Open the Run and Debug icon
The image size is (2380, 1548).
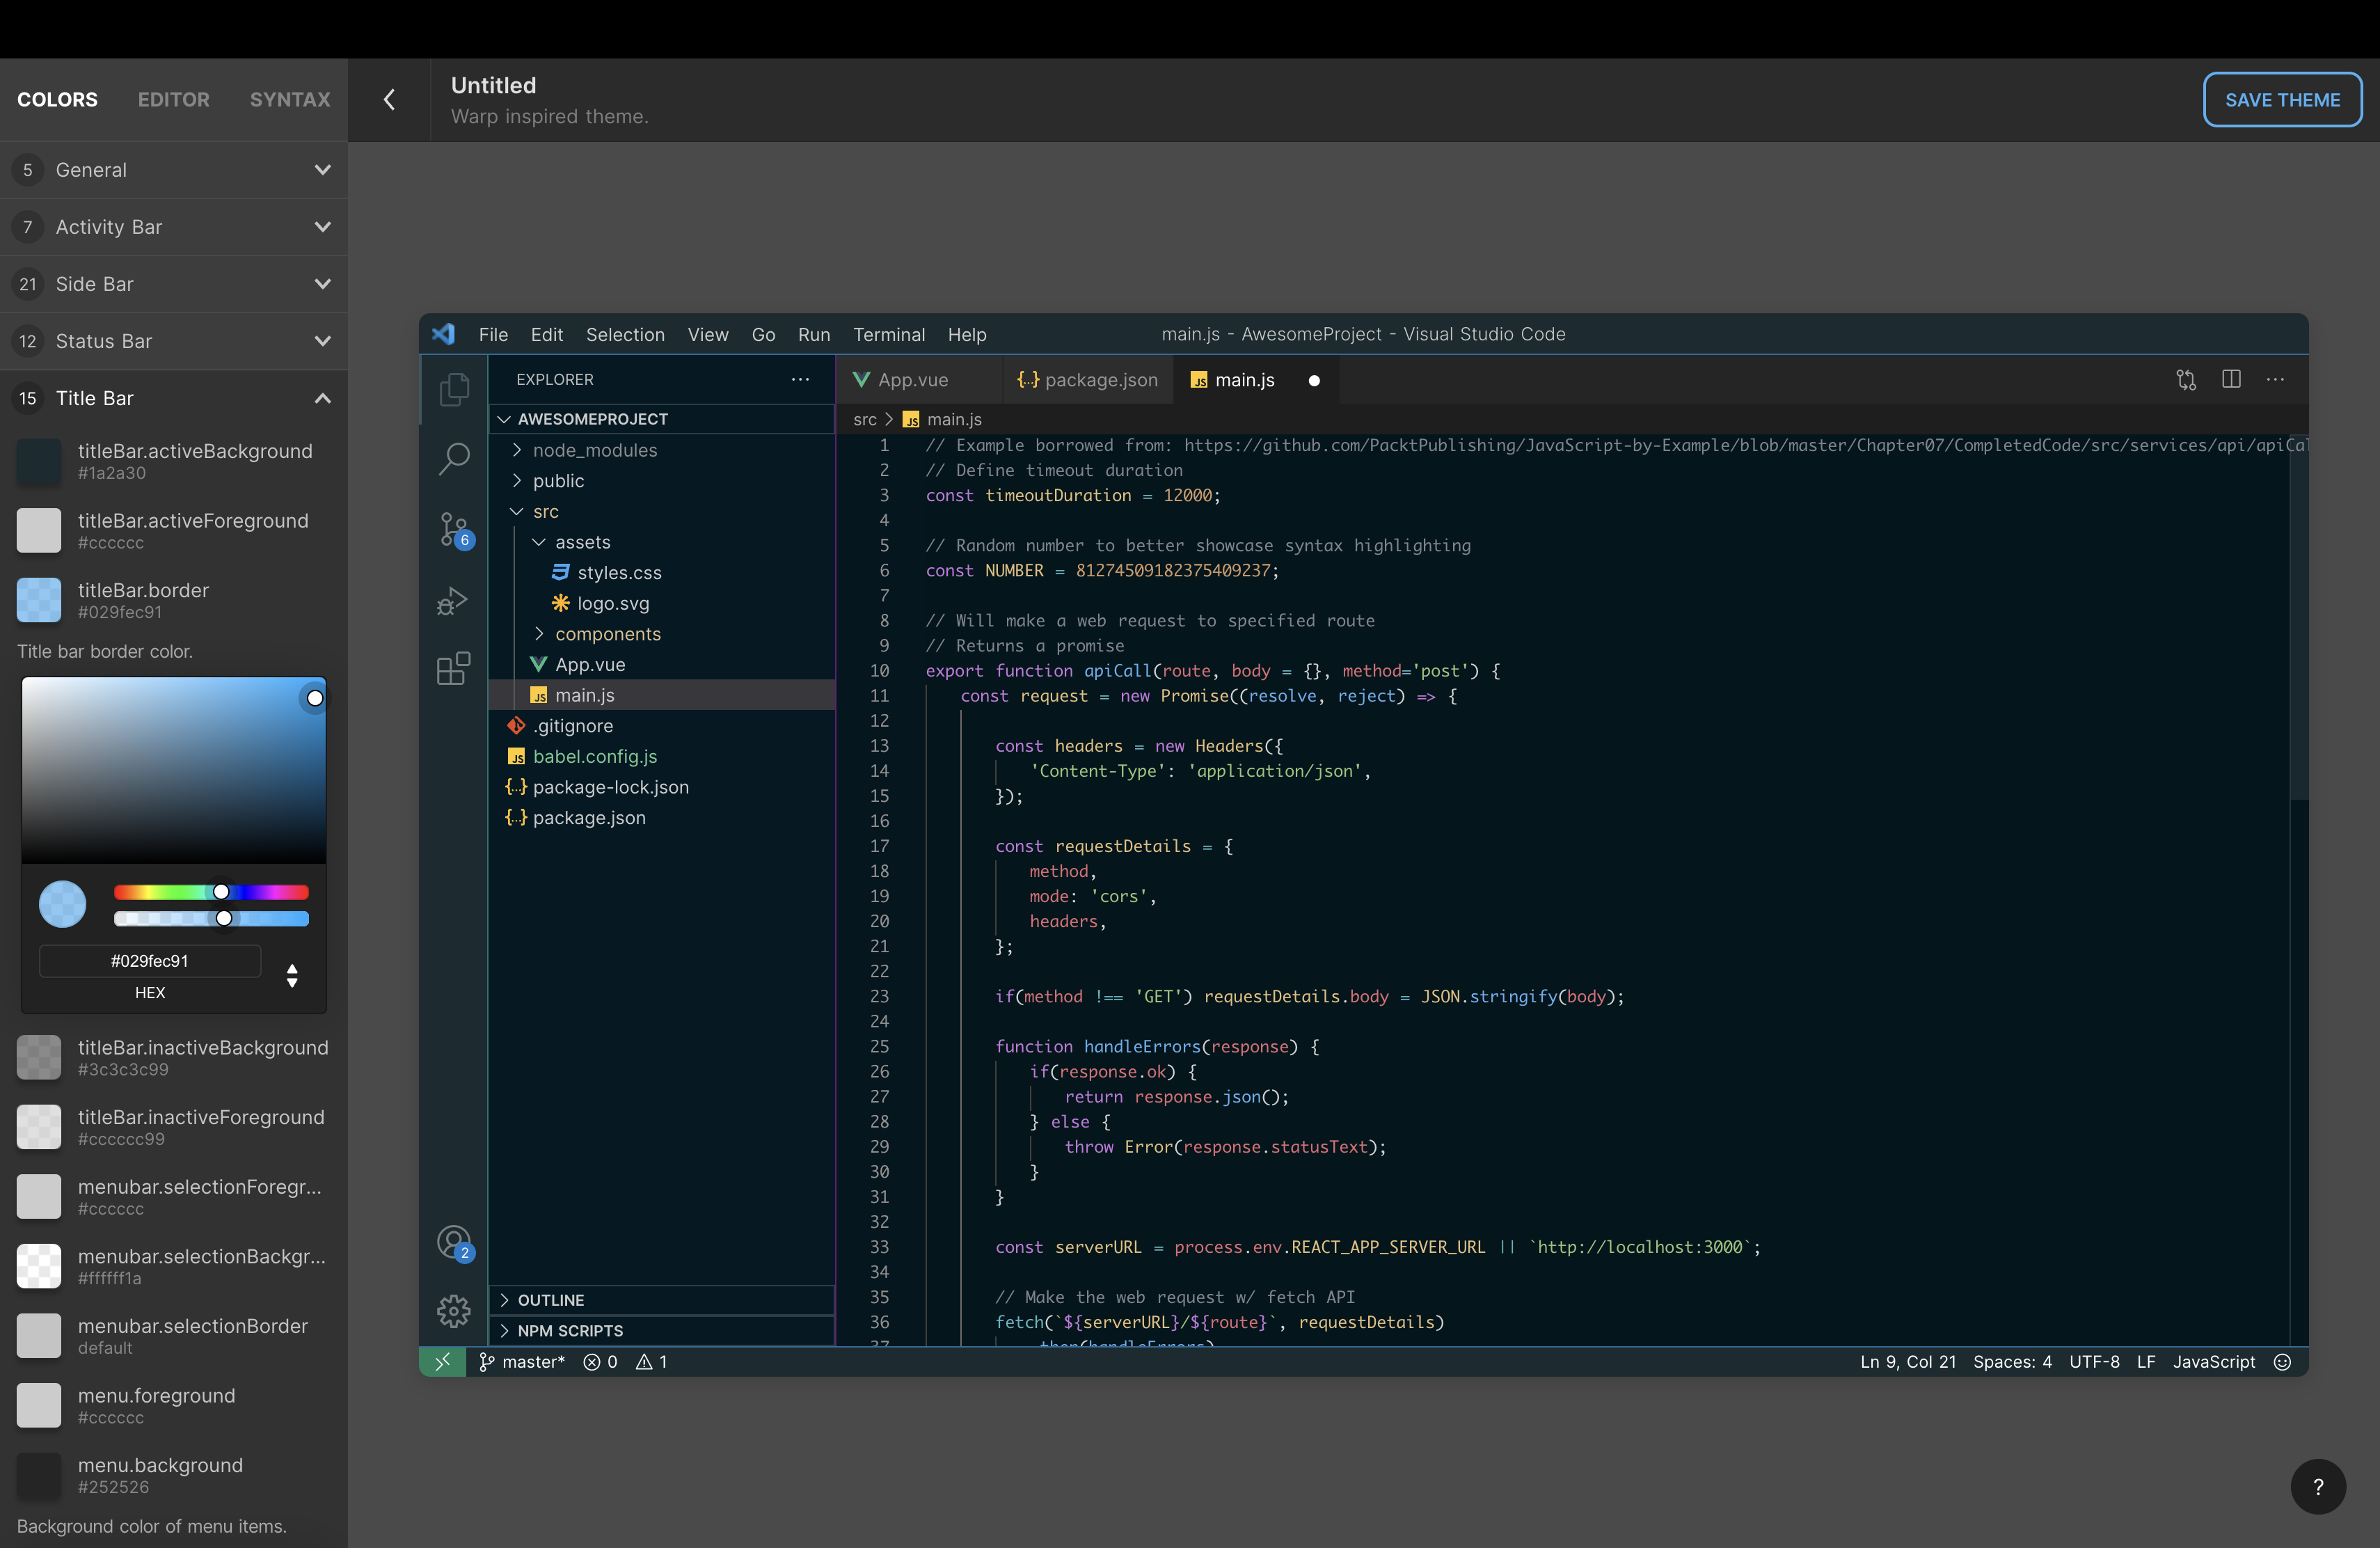(453, 601)
